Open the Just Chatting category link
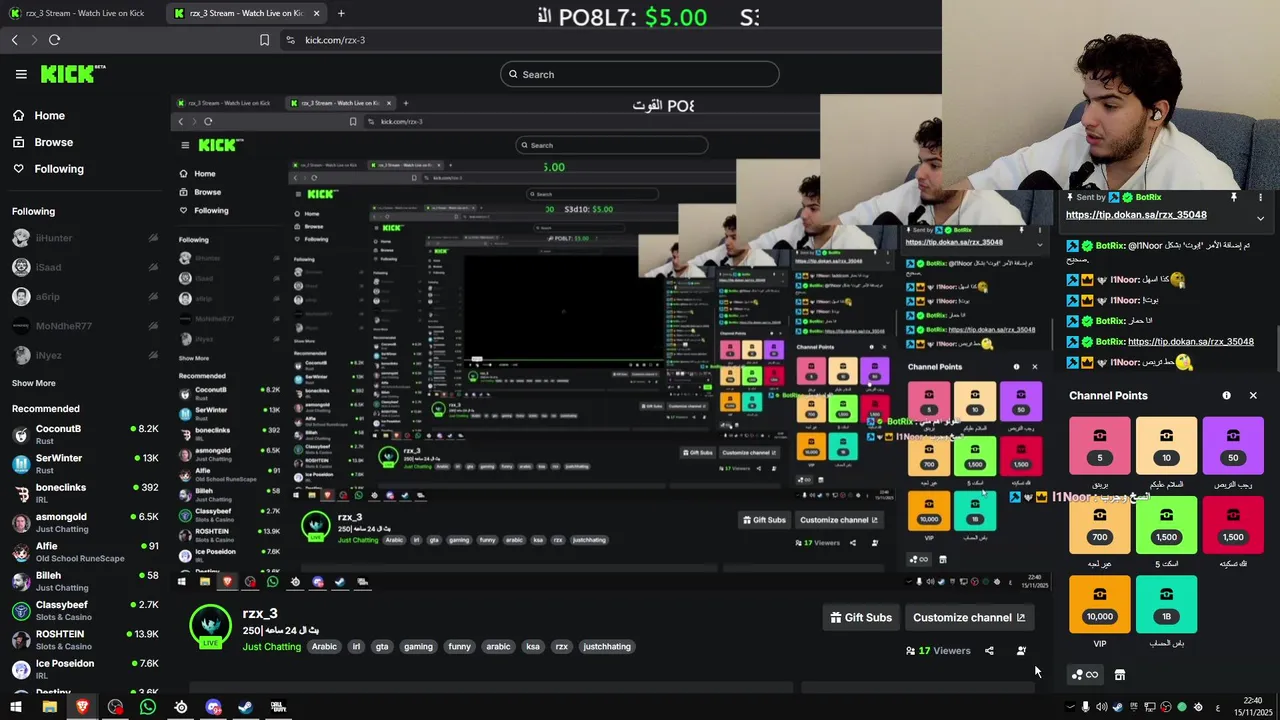Screen dimensions: 1280x720 coord(271,647)
